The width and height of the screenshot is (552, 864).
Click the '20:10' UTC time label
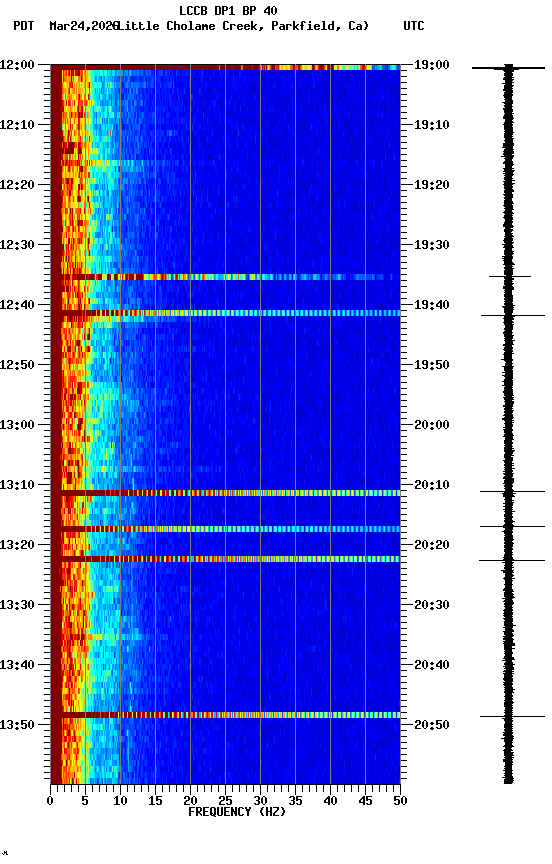[x=432, y=485]
